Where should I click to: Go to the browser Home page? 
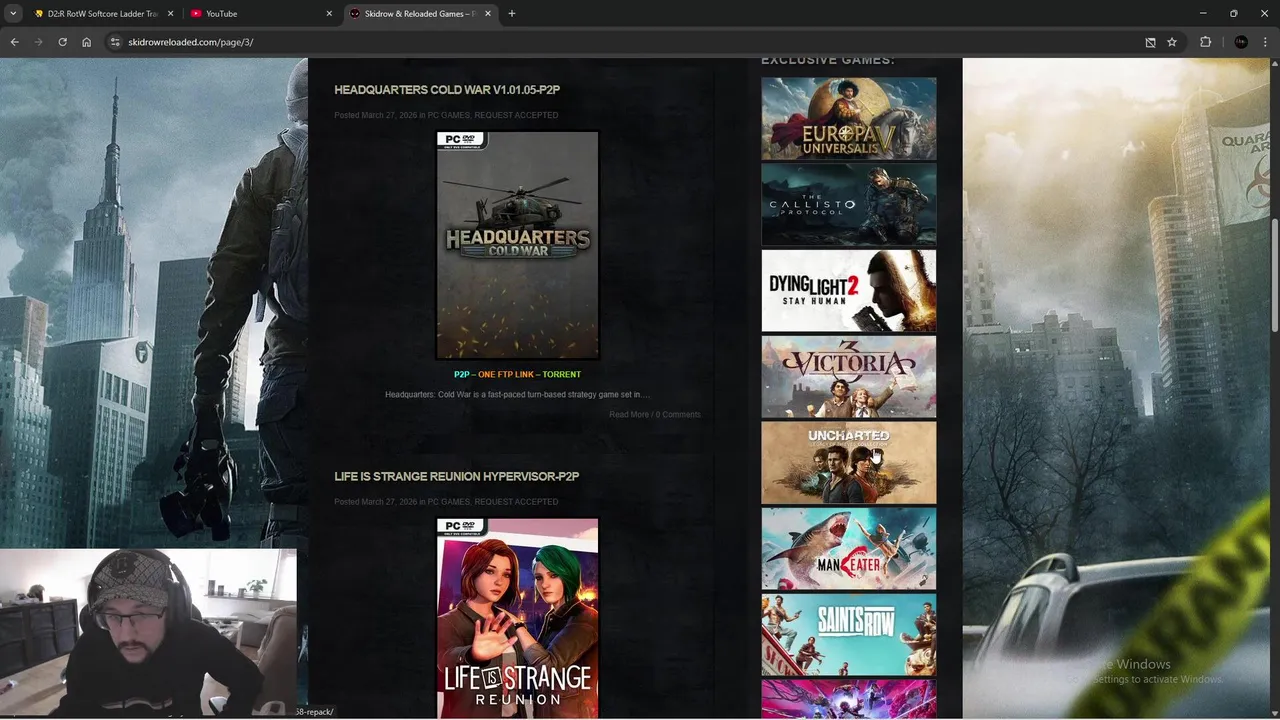click(86, 42)
